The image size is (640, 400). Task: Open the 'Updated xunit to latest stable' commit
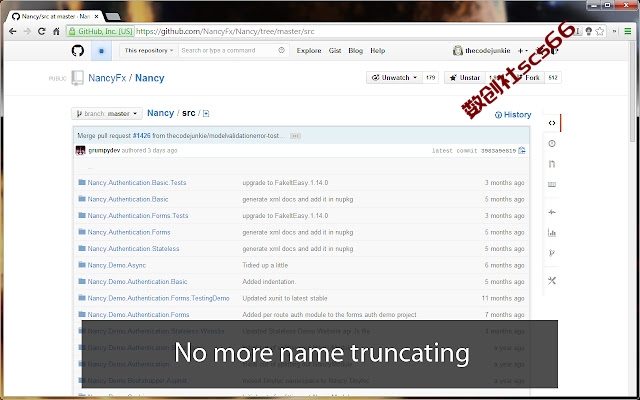(x=285, y=298)
